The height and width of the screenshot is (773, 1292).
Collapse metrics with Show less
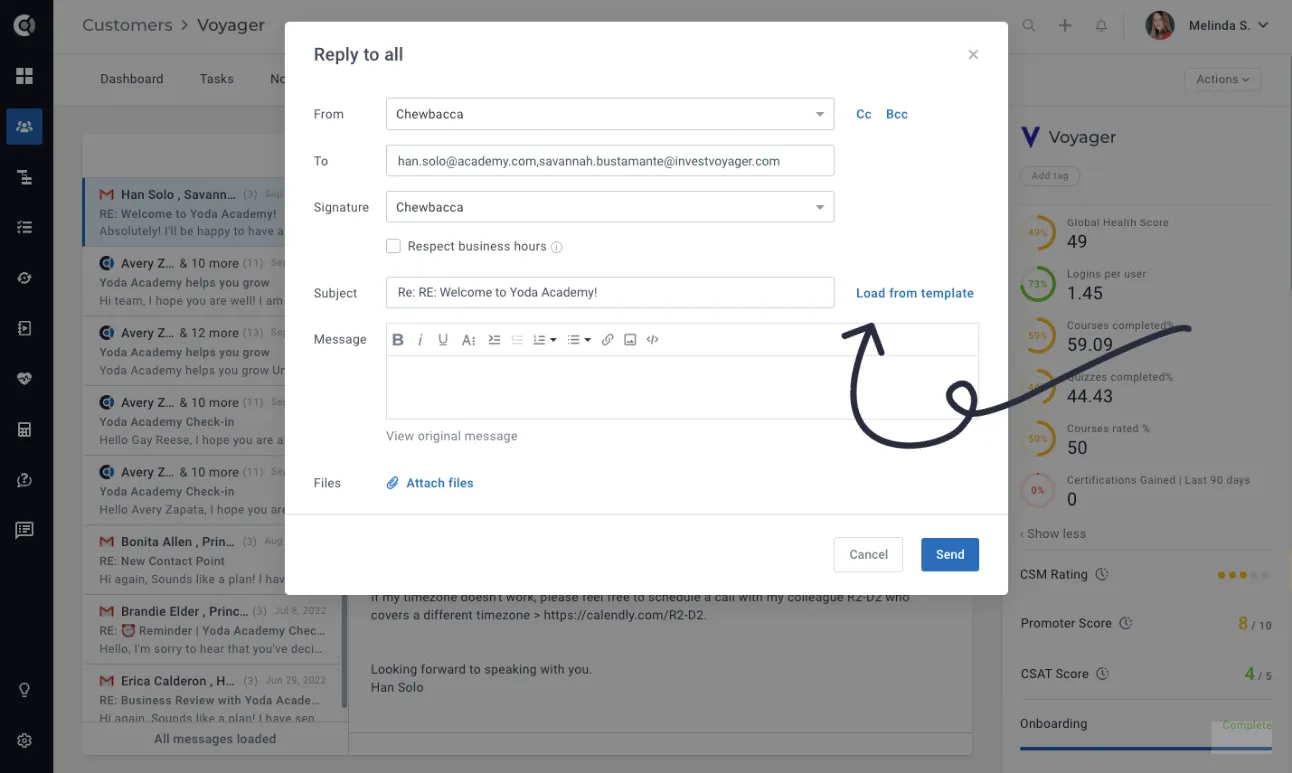coord(1053,534)
